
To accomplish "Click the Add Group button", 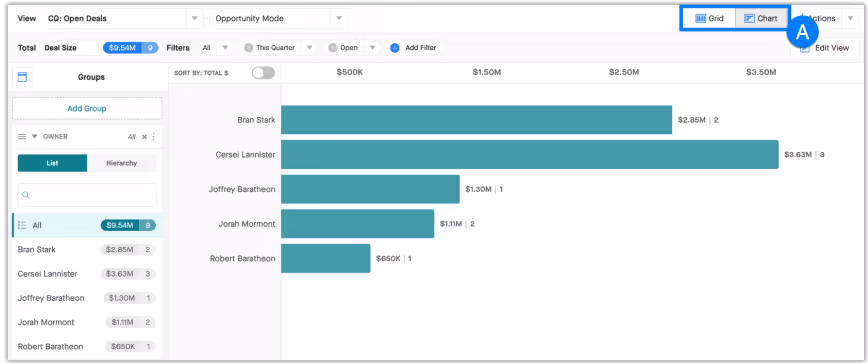I will pyautogui.click(x=87, y=108).
